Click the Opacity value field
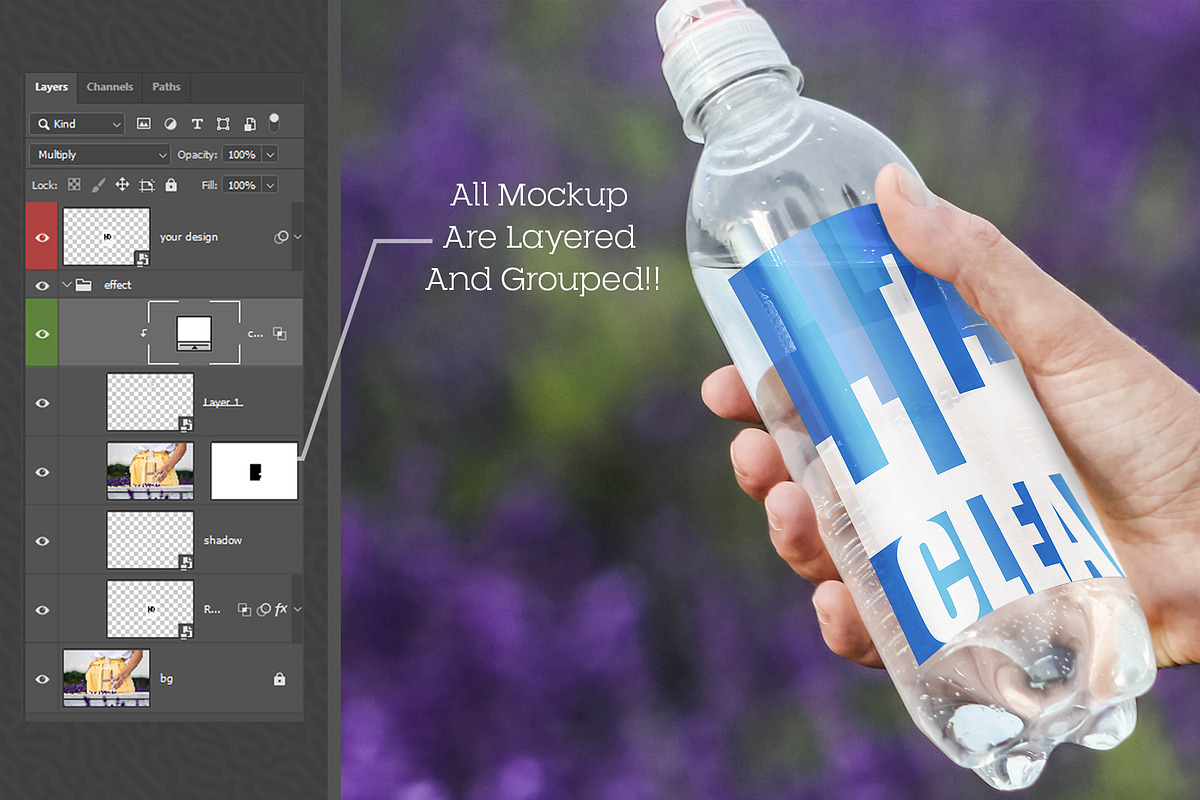 (x=241, y=155)
